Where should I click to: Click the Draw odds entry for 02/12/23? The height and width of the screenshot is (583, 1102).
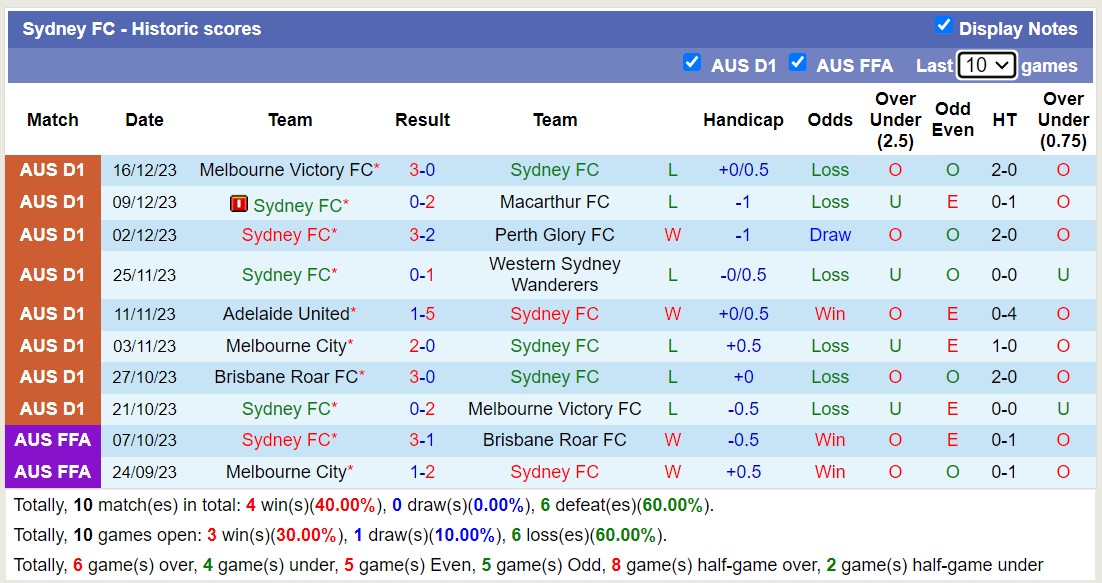830,235
